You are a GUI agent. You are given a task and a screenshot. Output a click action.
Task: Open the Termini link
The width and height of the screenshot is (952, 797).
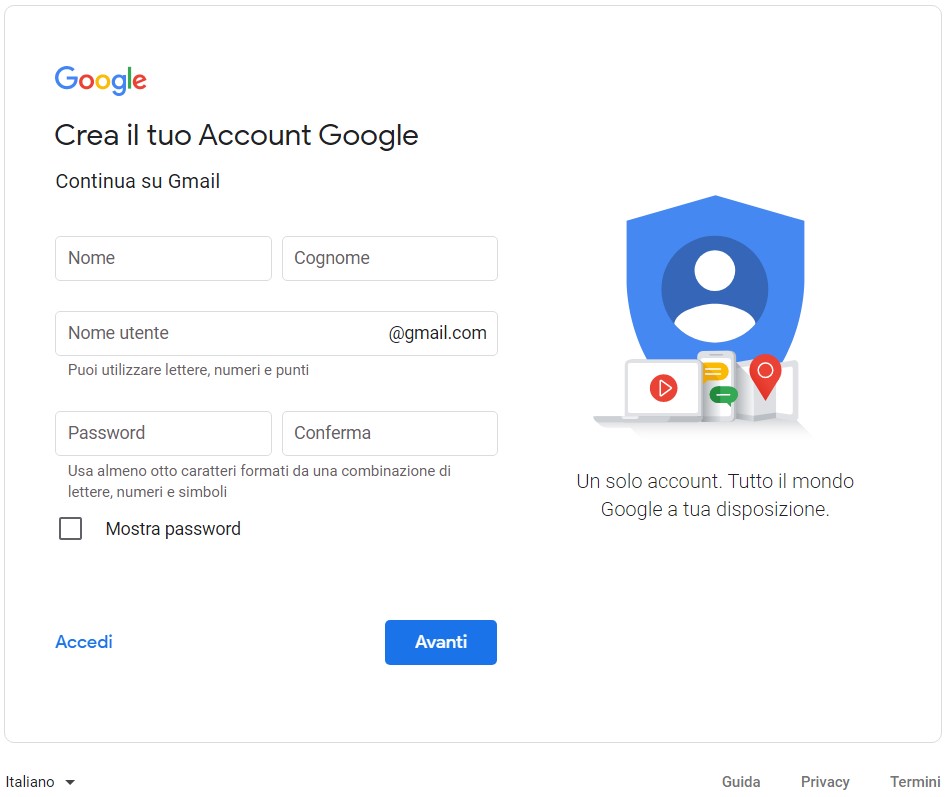coord(915,781)
